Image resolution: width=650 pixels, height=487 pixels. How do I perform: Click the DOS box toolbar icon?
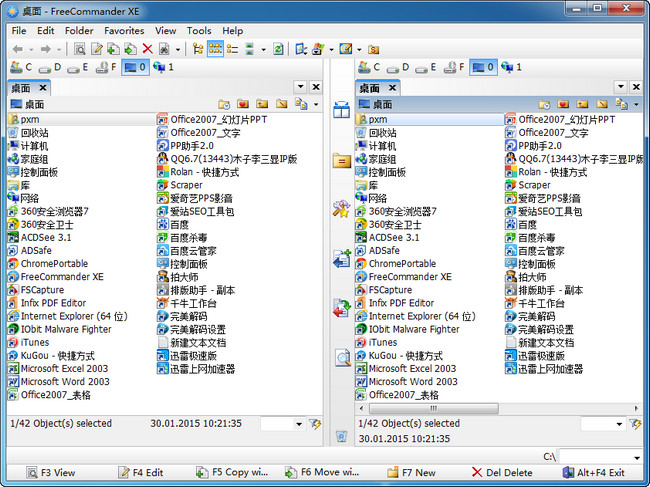point(318,49)
